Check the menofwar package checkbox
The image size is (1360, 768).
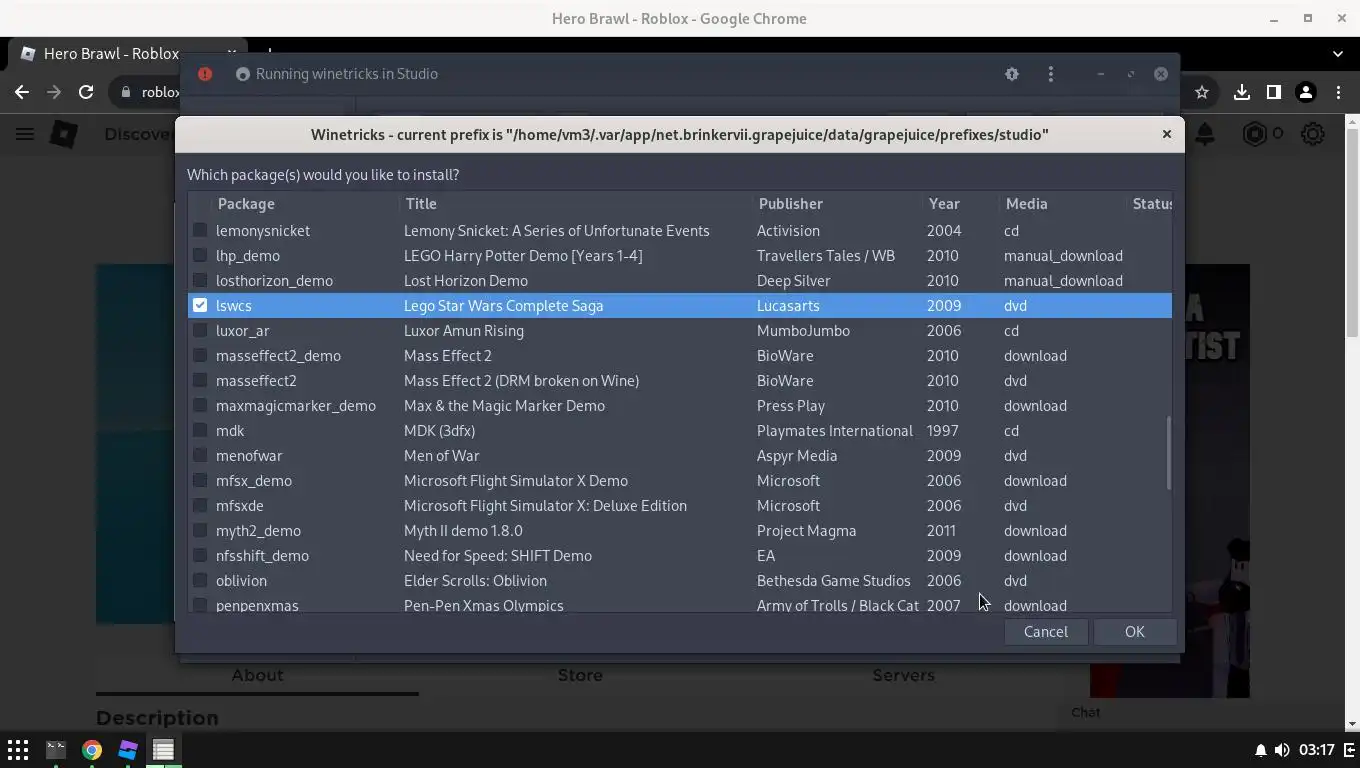[x=200, y=456]
